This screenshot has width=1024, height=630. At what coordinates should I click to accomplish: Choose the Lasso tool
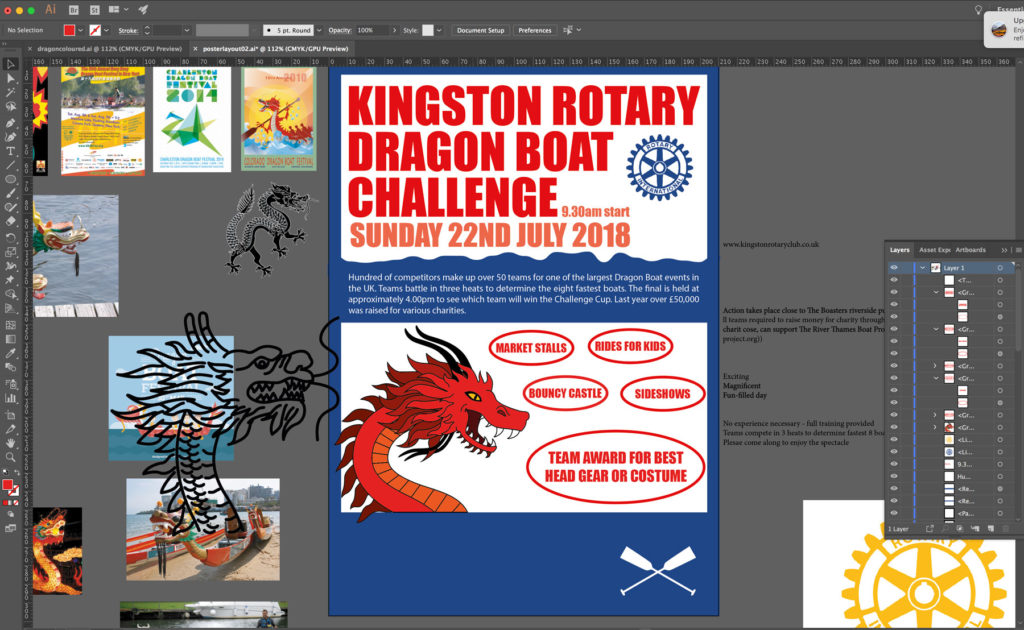pos(10,106)
